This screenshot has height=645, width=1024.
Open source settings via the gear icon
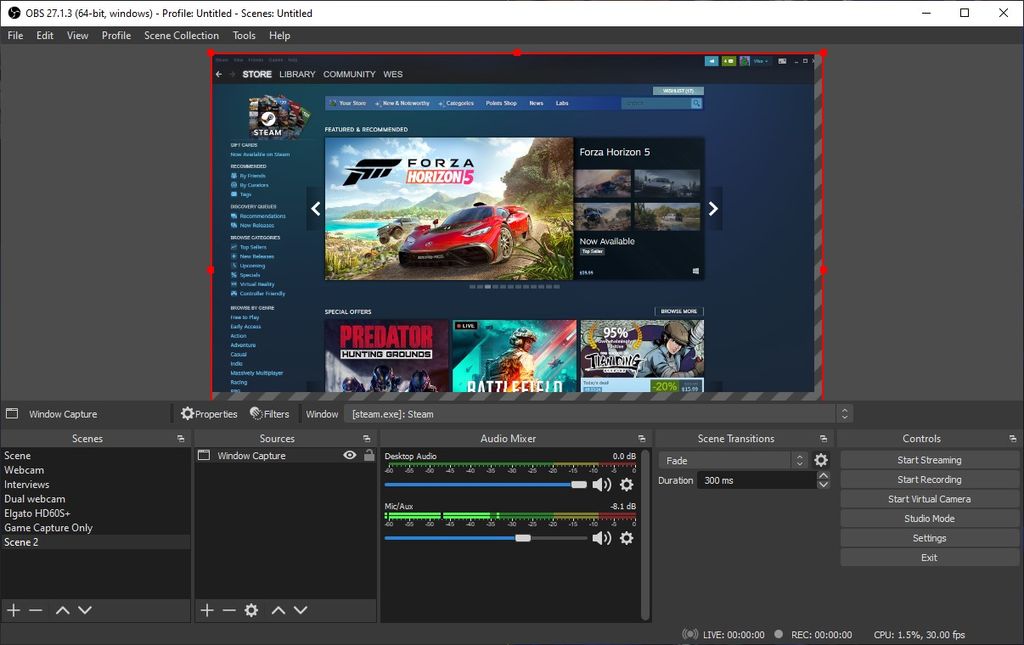[x=251, y=610]
